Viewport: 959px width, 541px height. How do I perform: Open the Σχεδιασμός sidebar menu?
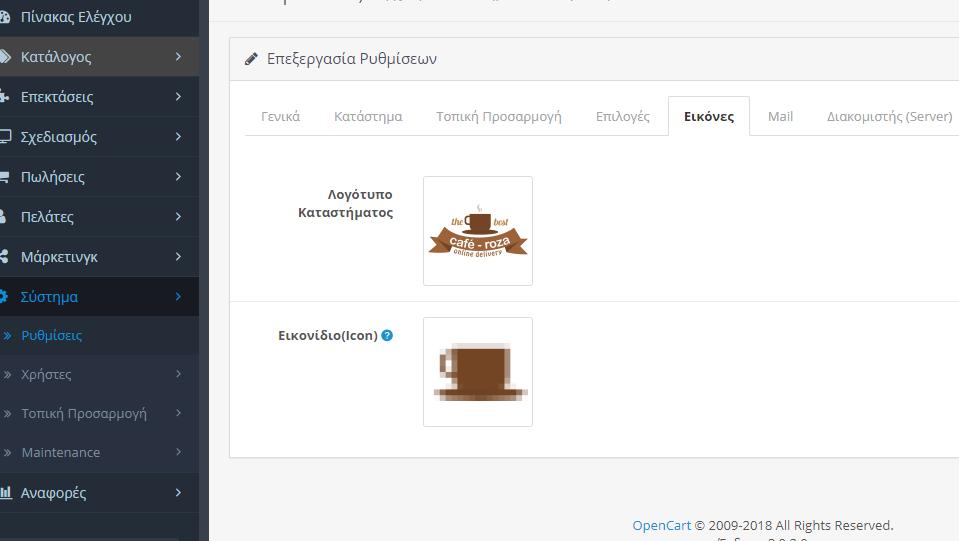click(99, 137)
